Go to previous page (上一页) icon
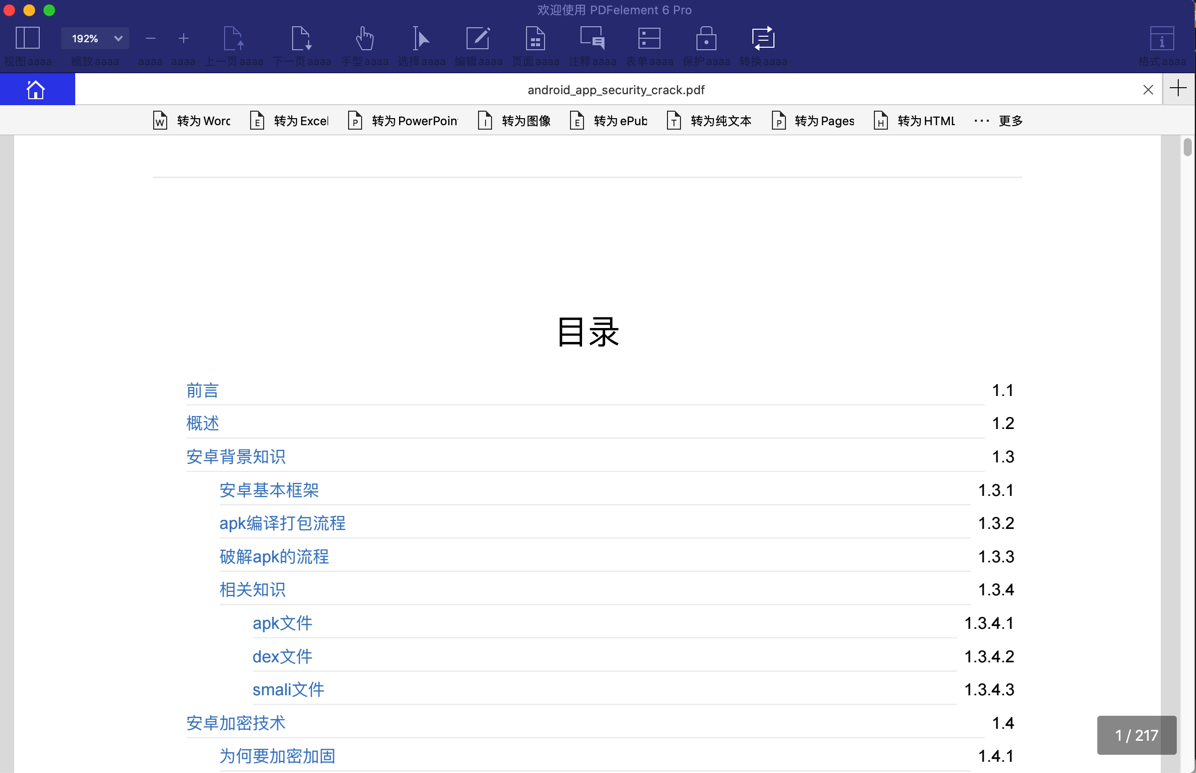Screen dimensions: 1196x773 coord(233,38)
